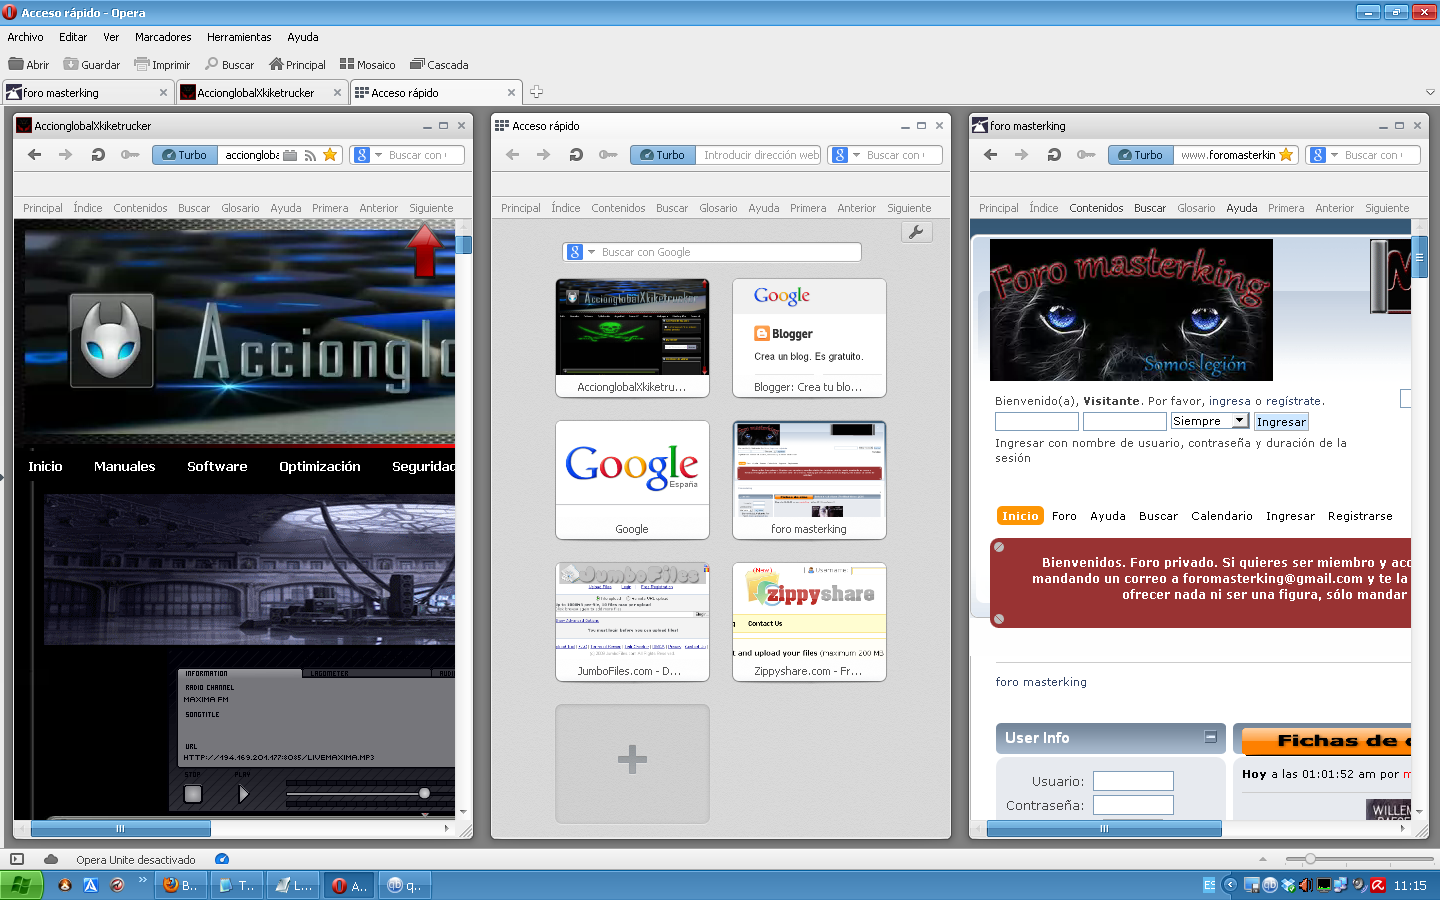Open the Siempre session duration dropdown

pos(1209,421)
